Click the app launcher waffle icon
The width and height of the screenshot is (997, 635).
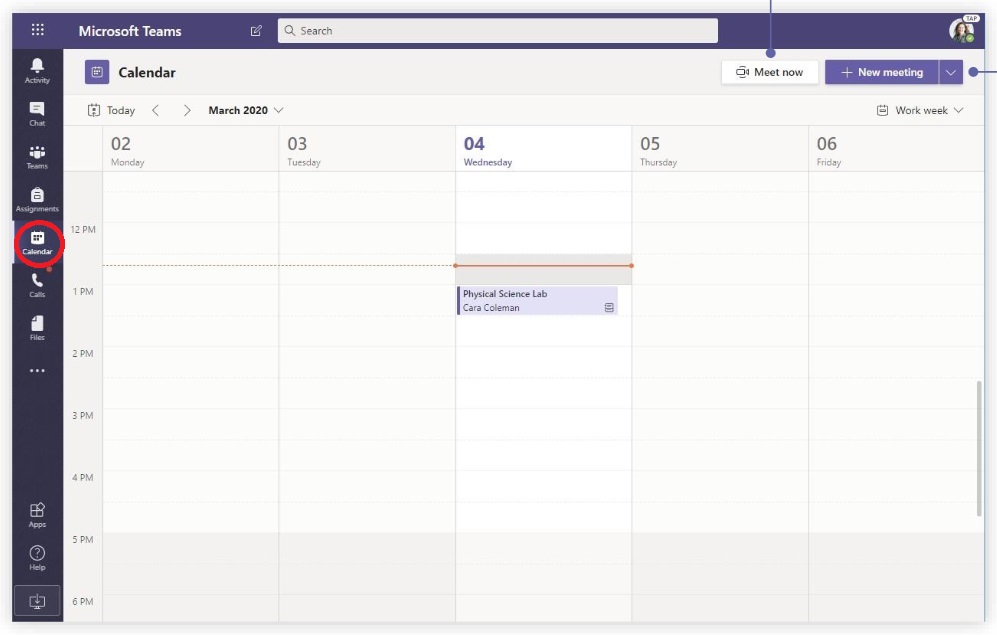(38, 30)
